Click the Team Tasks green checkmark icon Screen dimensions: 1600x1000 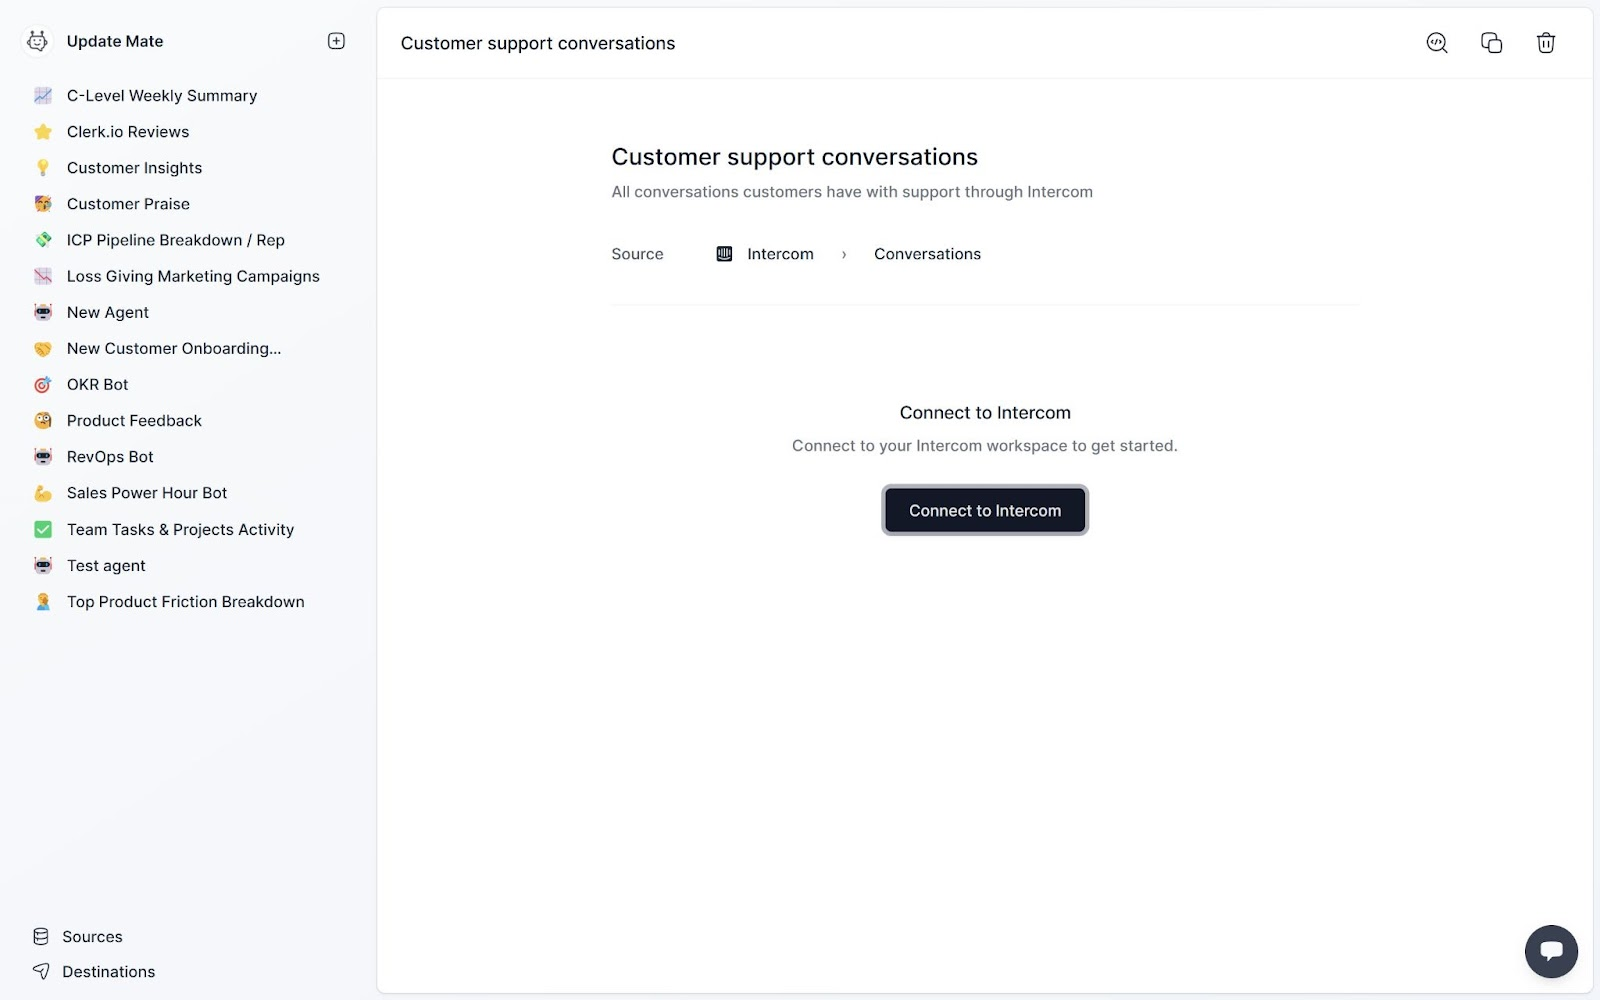(x=43, y=529)
